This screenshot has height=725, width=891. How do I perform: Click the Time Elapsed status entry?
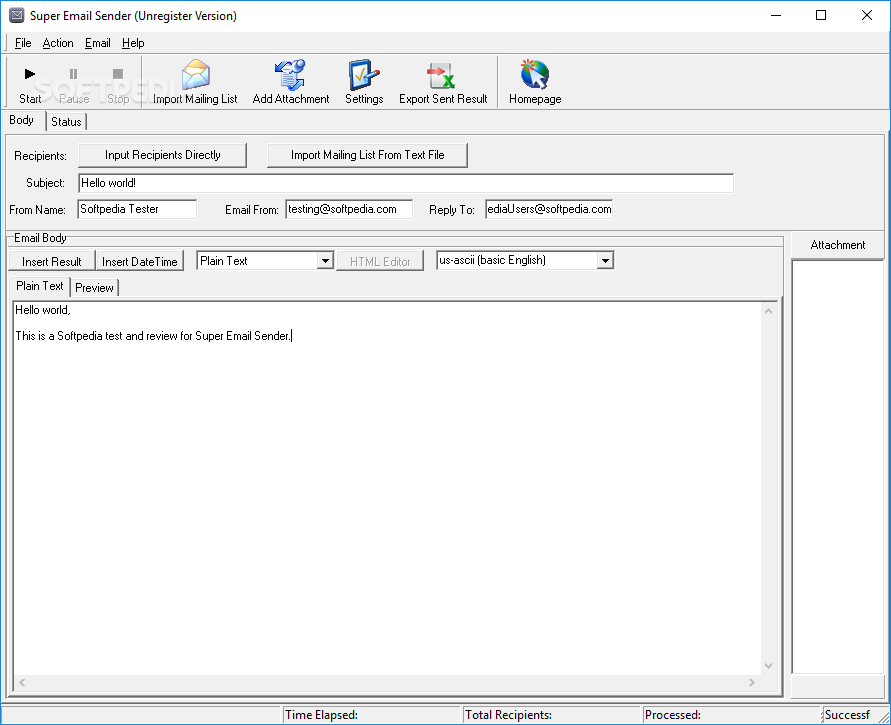click(x=371, y=715)
